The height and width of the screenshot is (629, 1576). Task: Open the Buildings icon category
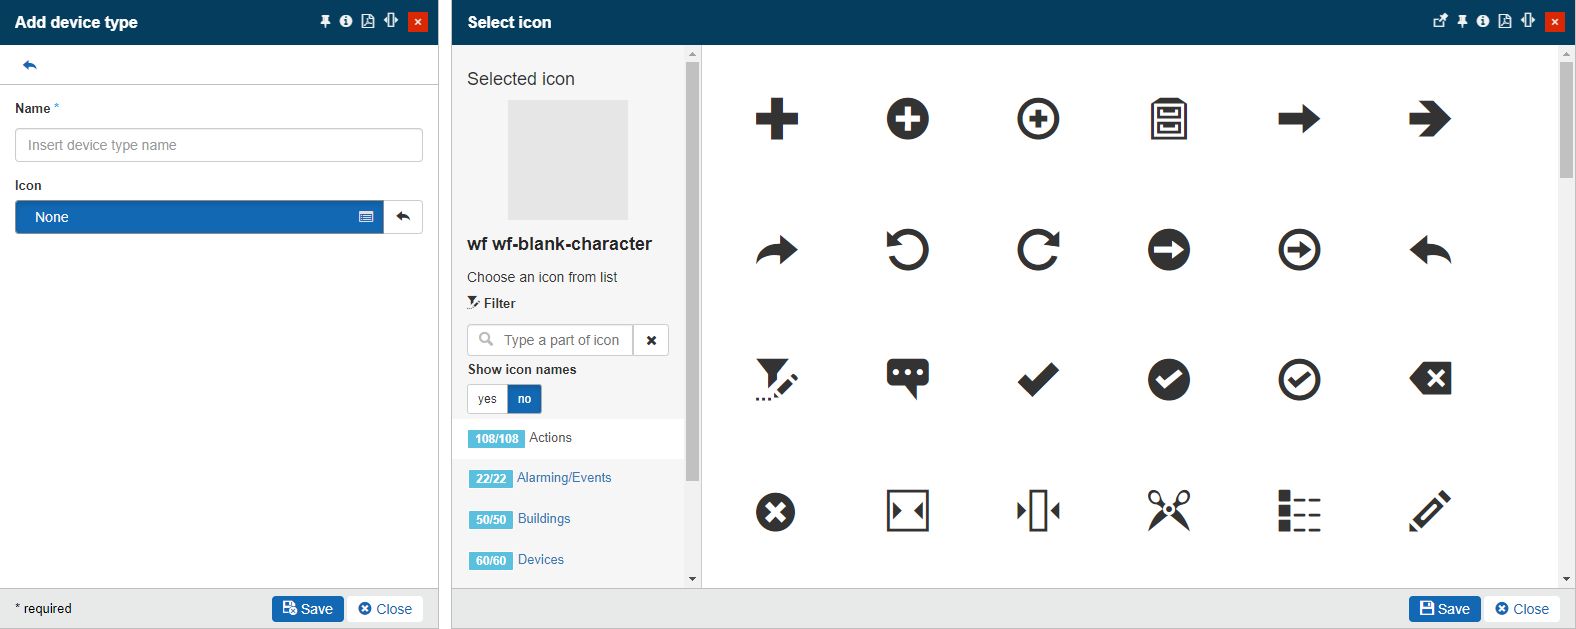coord(543,519)
